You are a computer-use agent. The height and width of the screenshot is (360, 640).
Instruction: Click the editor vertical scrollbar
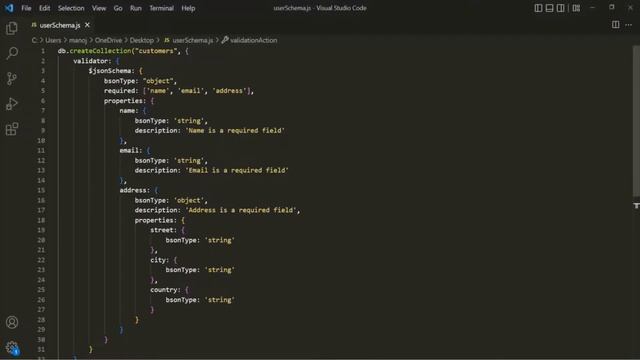click(x=636, y=121)
